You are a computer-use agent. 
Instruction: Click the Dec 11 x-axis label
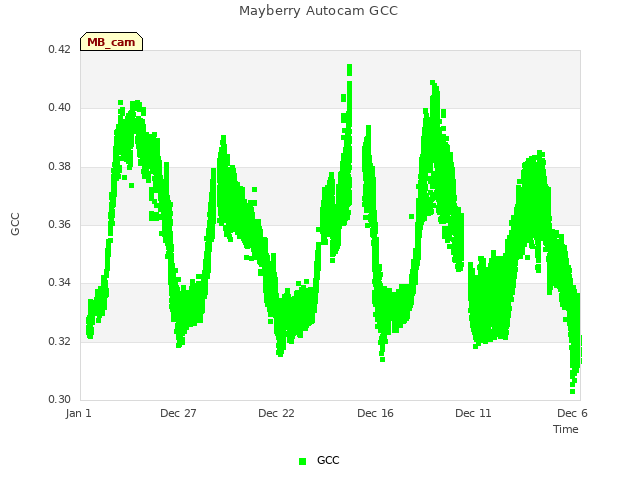click(473, 413)
